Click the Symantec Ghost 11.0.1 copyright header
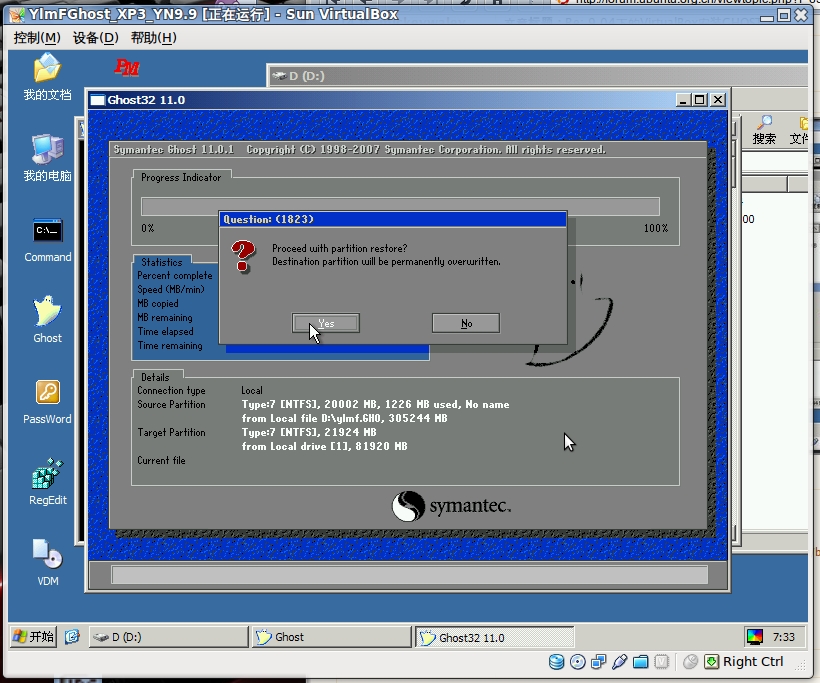The width and height of the screenshot is (820, 683). [359, 150]
